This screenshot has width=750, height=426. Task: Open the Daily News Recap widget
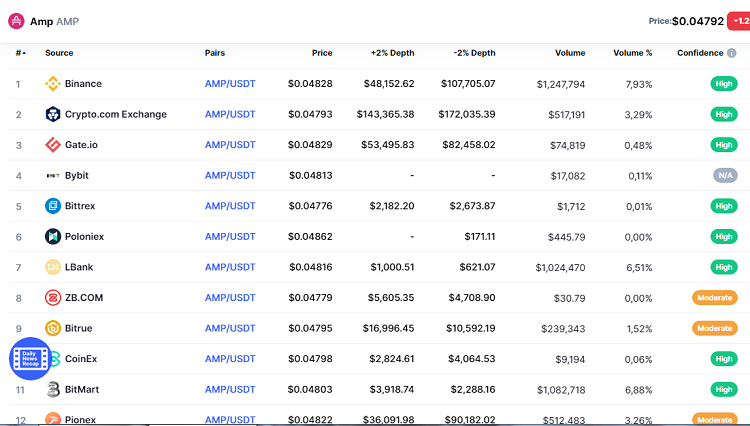click(30, 359)
